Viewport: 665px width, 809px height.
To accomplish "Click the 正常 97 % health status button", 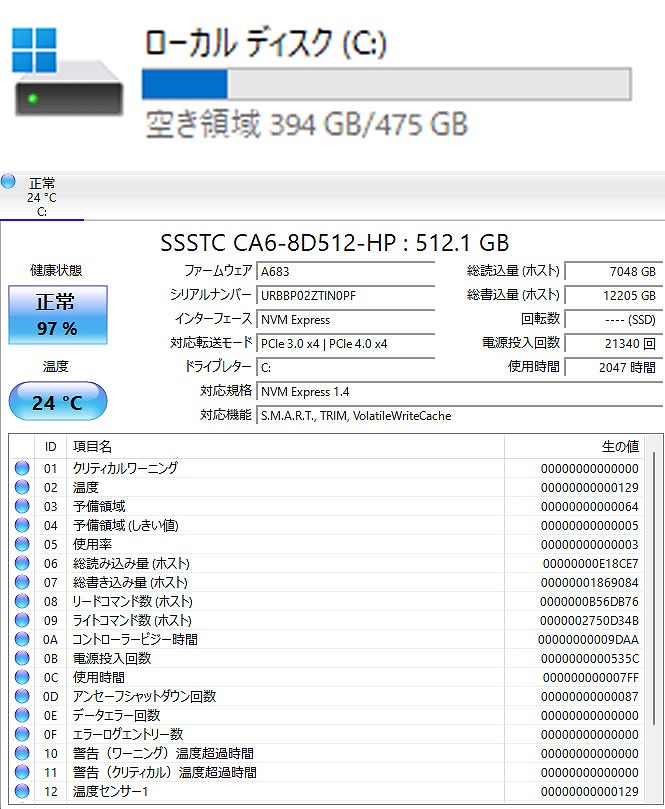I will click(57, 315).
